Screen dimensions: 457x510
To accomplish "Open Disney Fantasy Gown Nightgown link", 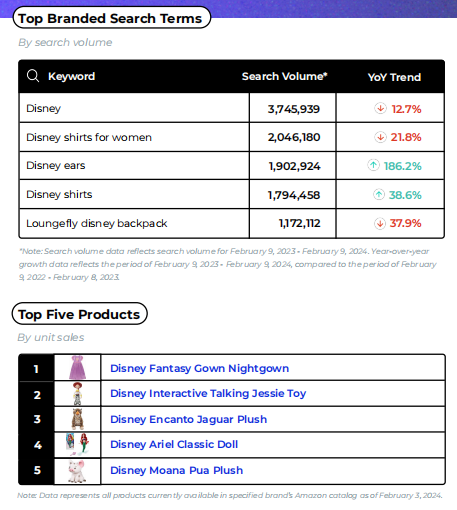I will tap(199, 368).
